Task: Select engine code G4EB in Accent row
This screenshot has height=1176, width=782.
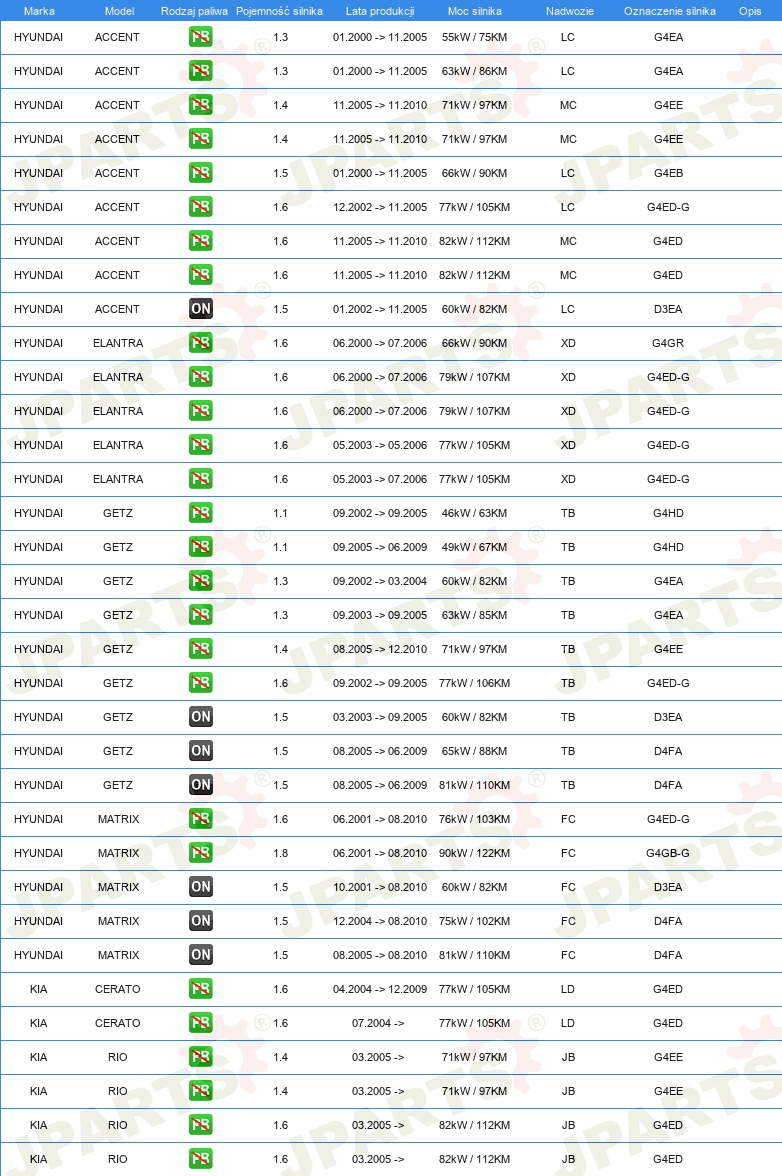Action: pos(668,173)
